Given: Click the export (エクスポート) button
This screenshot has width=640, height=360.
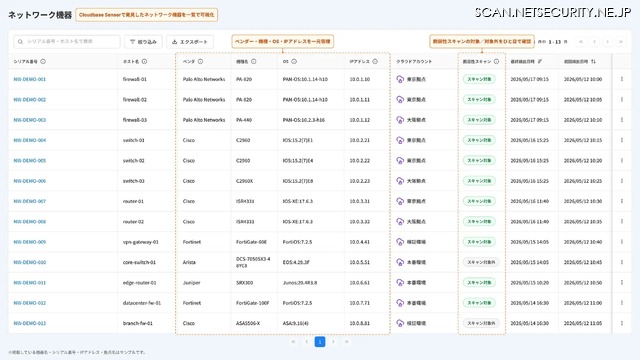Looking at the screenshot, I should coord(190,42).
